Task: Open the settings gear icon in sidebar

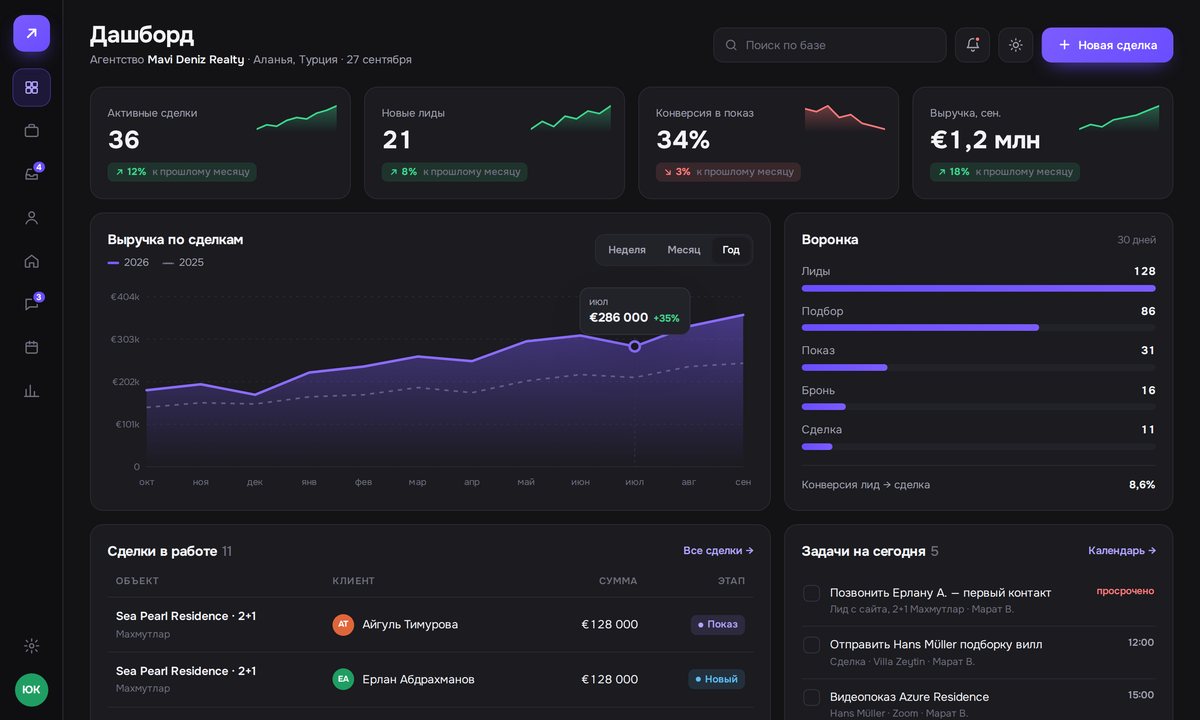Action: (x=31, y=646)
